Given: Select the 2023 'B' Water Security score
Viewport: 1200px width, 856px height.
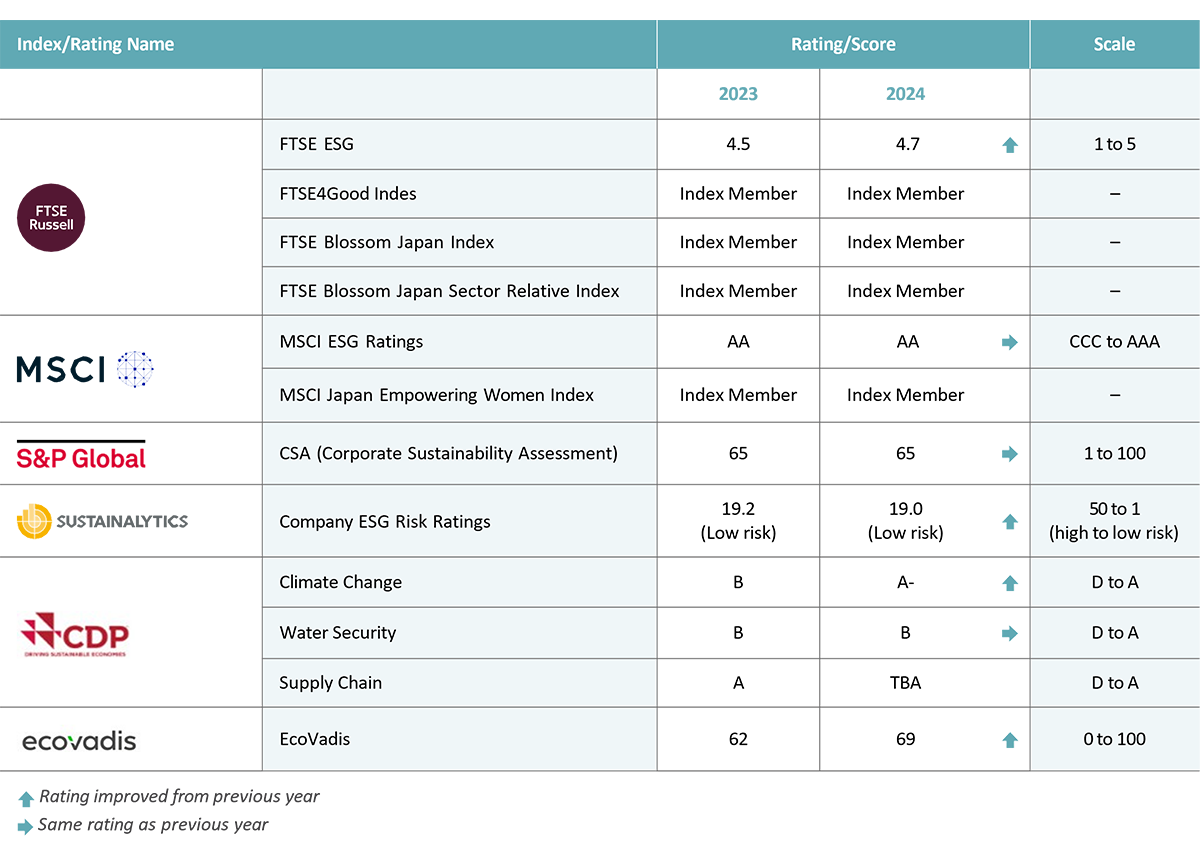Looking at the screenshot, I should [x=738, y=632].
